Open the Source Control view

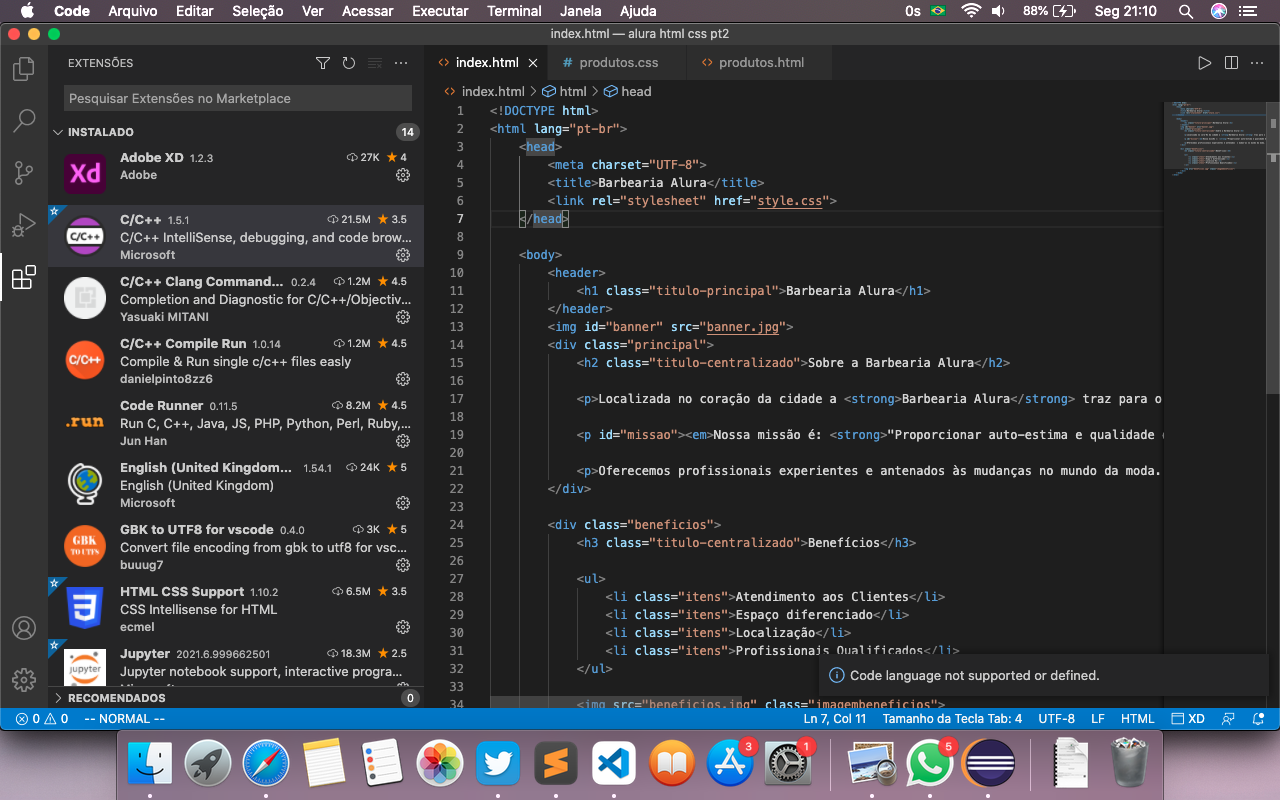pyautogui.click(x=23, y=173)
